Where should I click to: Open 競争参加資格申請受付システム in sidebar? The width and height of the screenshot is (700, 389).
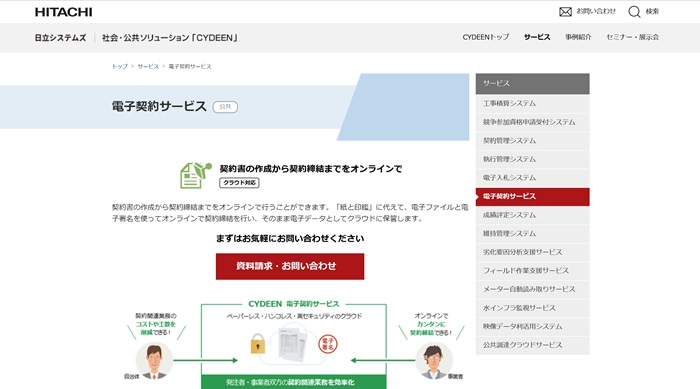click(533, 122)
